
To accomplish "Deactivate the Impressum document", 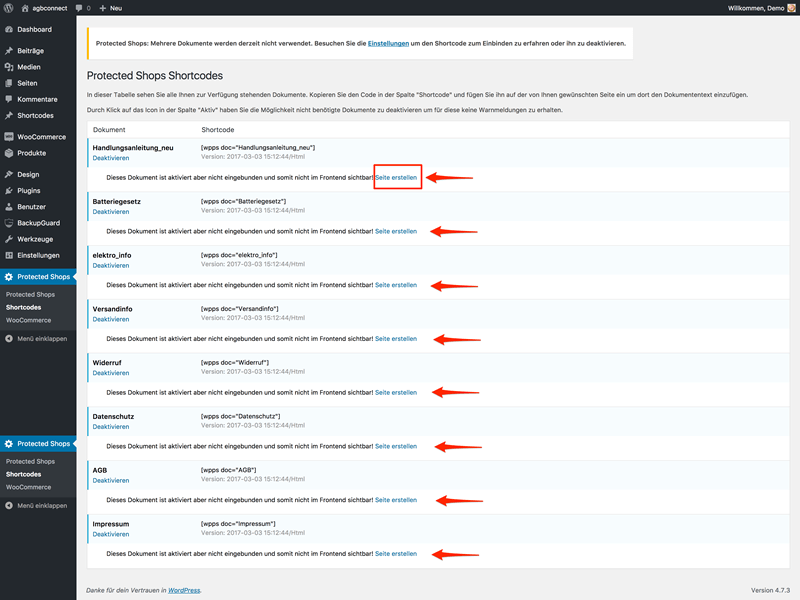I will 111,534.
